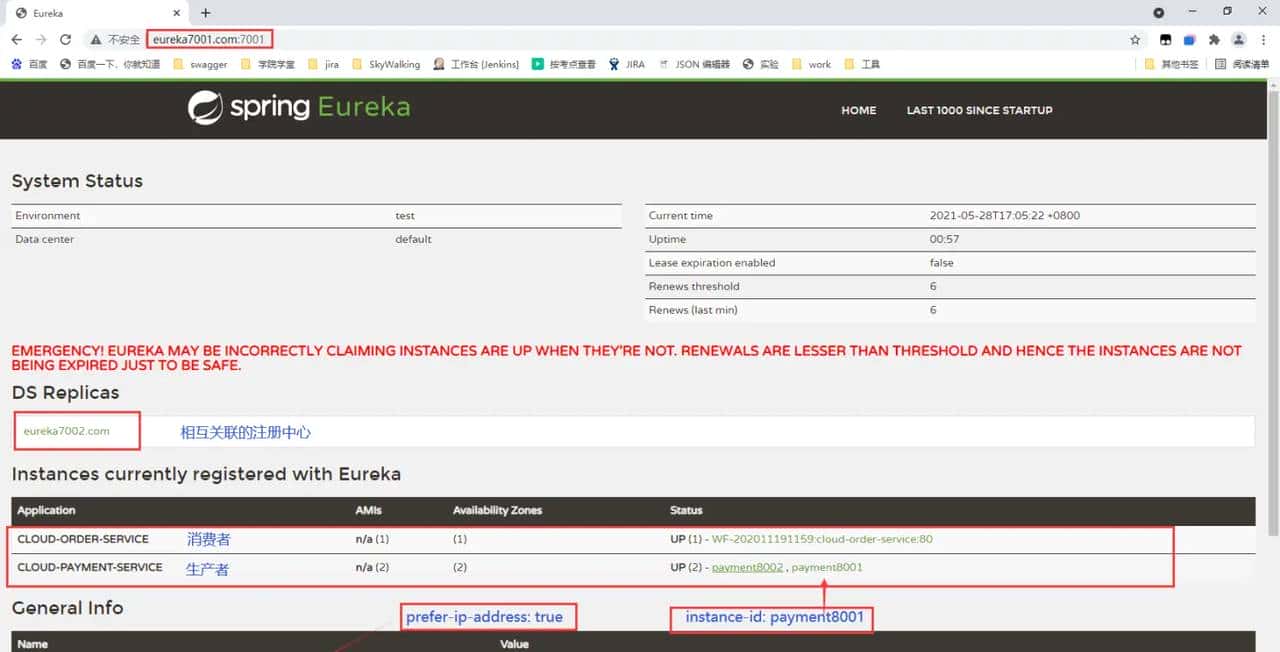Open Chrome three-dot menu

pyautogui.click(x=1264, y=40)
